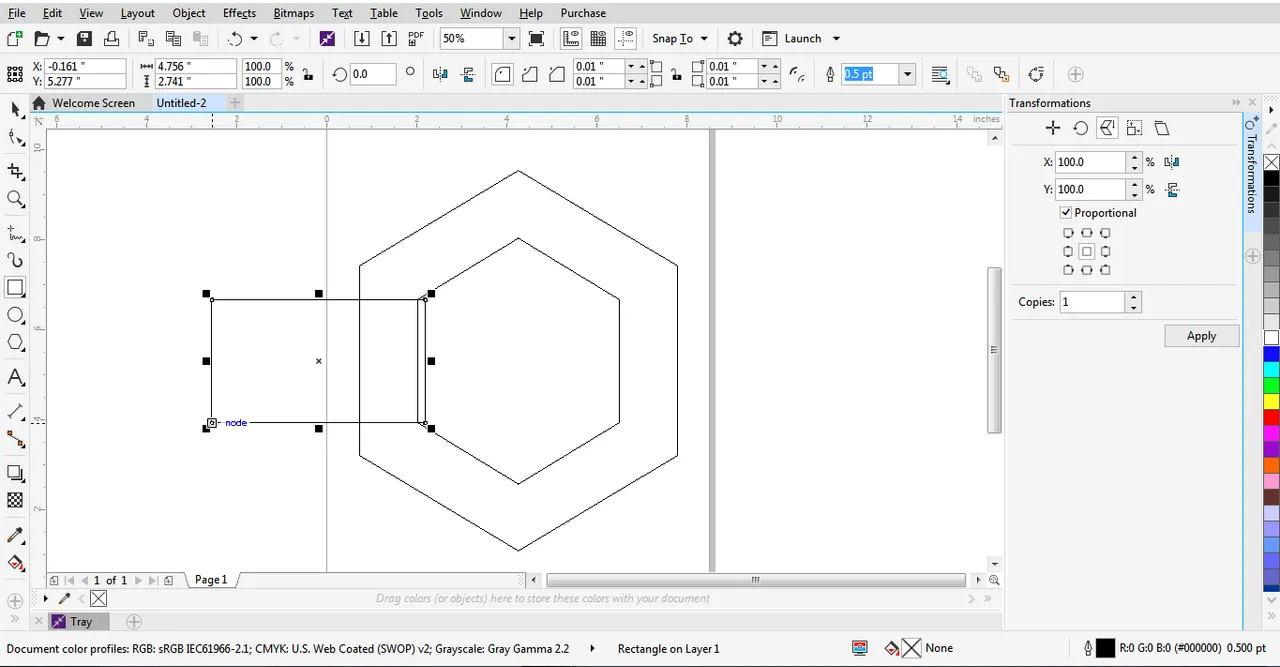
Task: Select the Polygon tool in the toolbox
Action: click(x=15, y=343)
